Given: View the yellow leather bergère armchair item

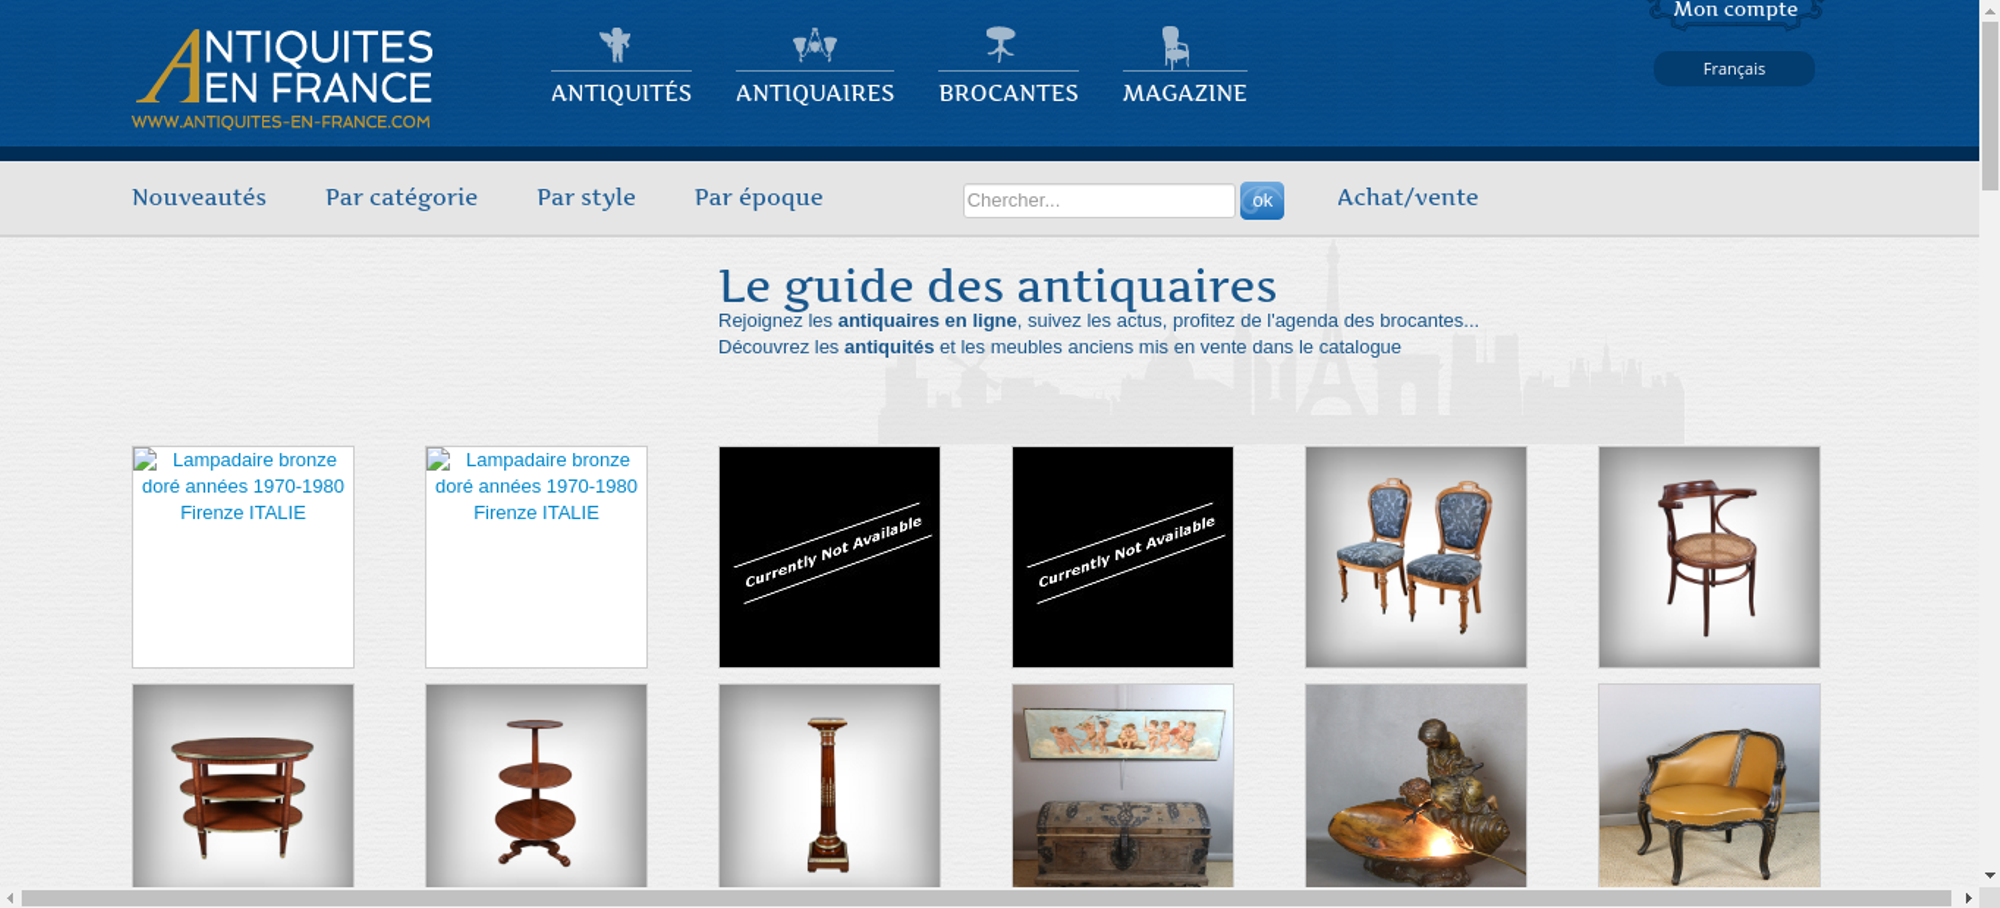Looking at the screenshot, I should click(x=1709, y=786).
